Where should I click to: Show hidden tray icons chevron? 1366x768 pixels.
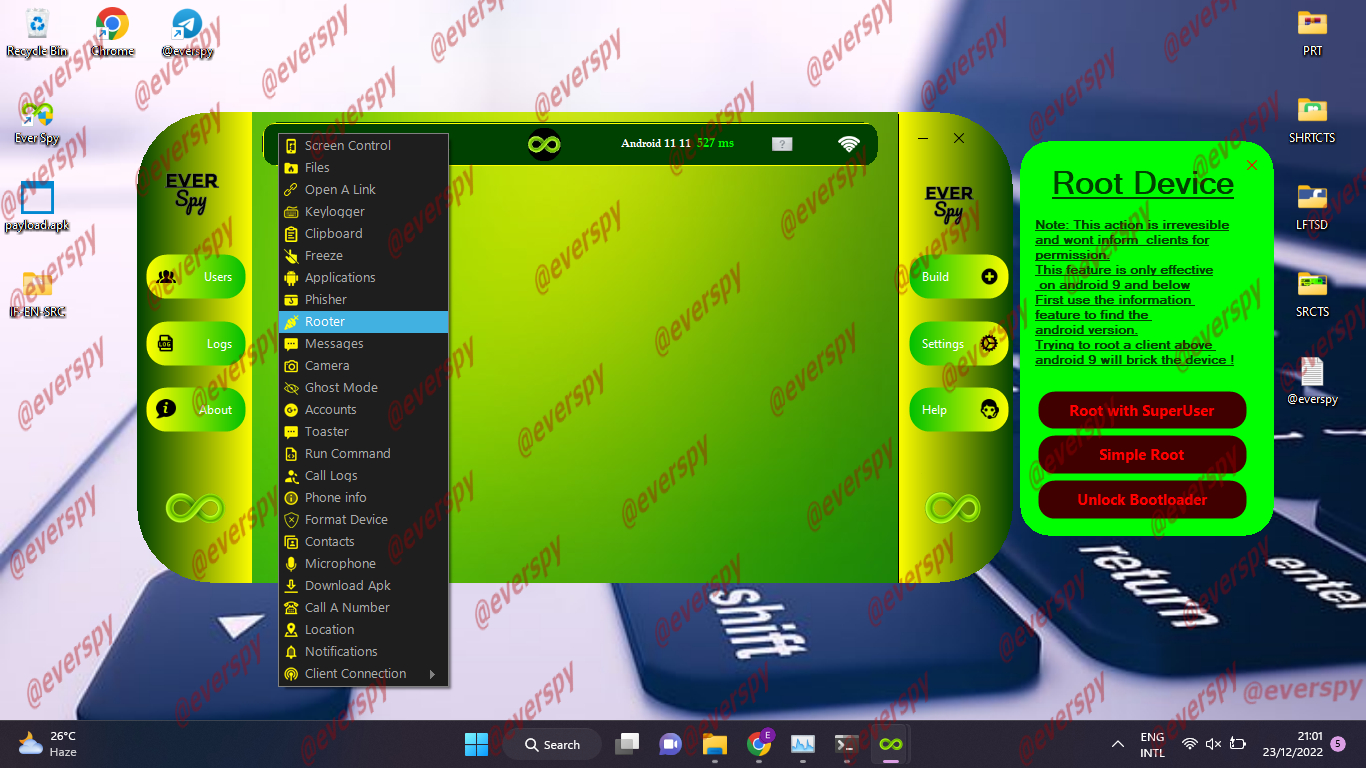click(x=1117, y=744)
